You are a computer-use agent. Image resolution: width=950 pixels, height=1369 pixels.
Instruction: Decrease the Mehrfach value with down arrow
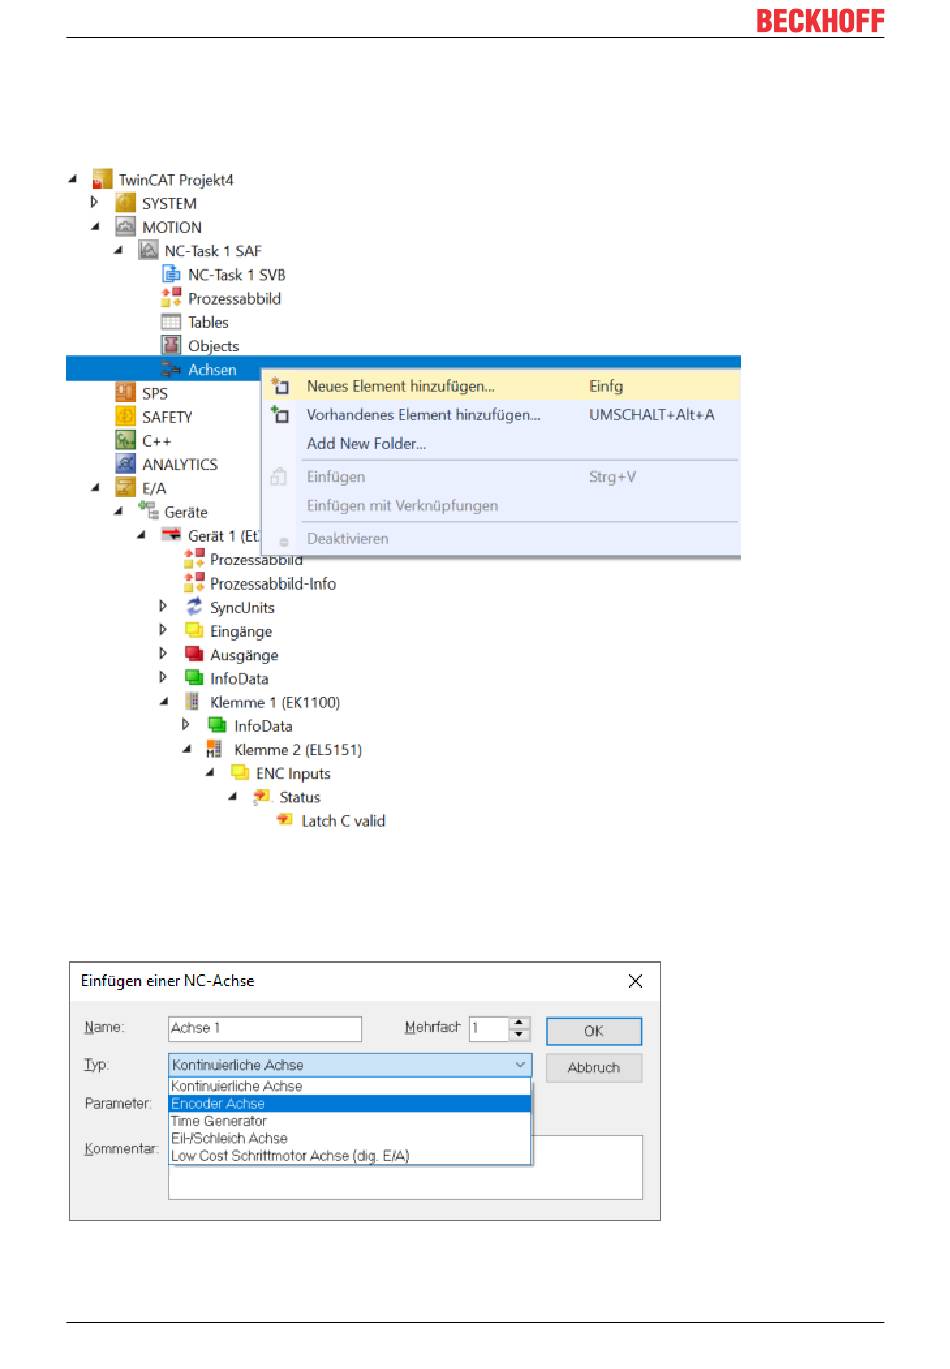coord(519,1034)
